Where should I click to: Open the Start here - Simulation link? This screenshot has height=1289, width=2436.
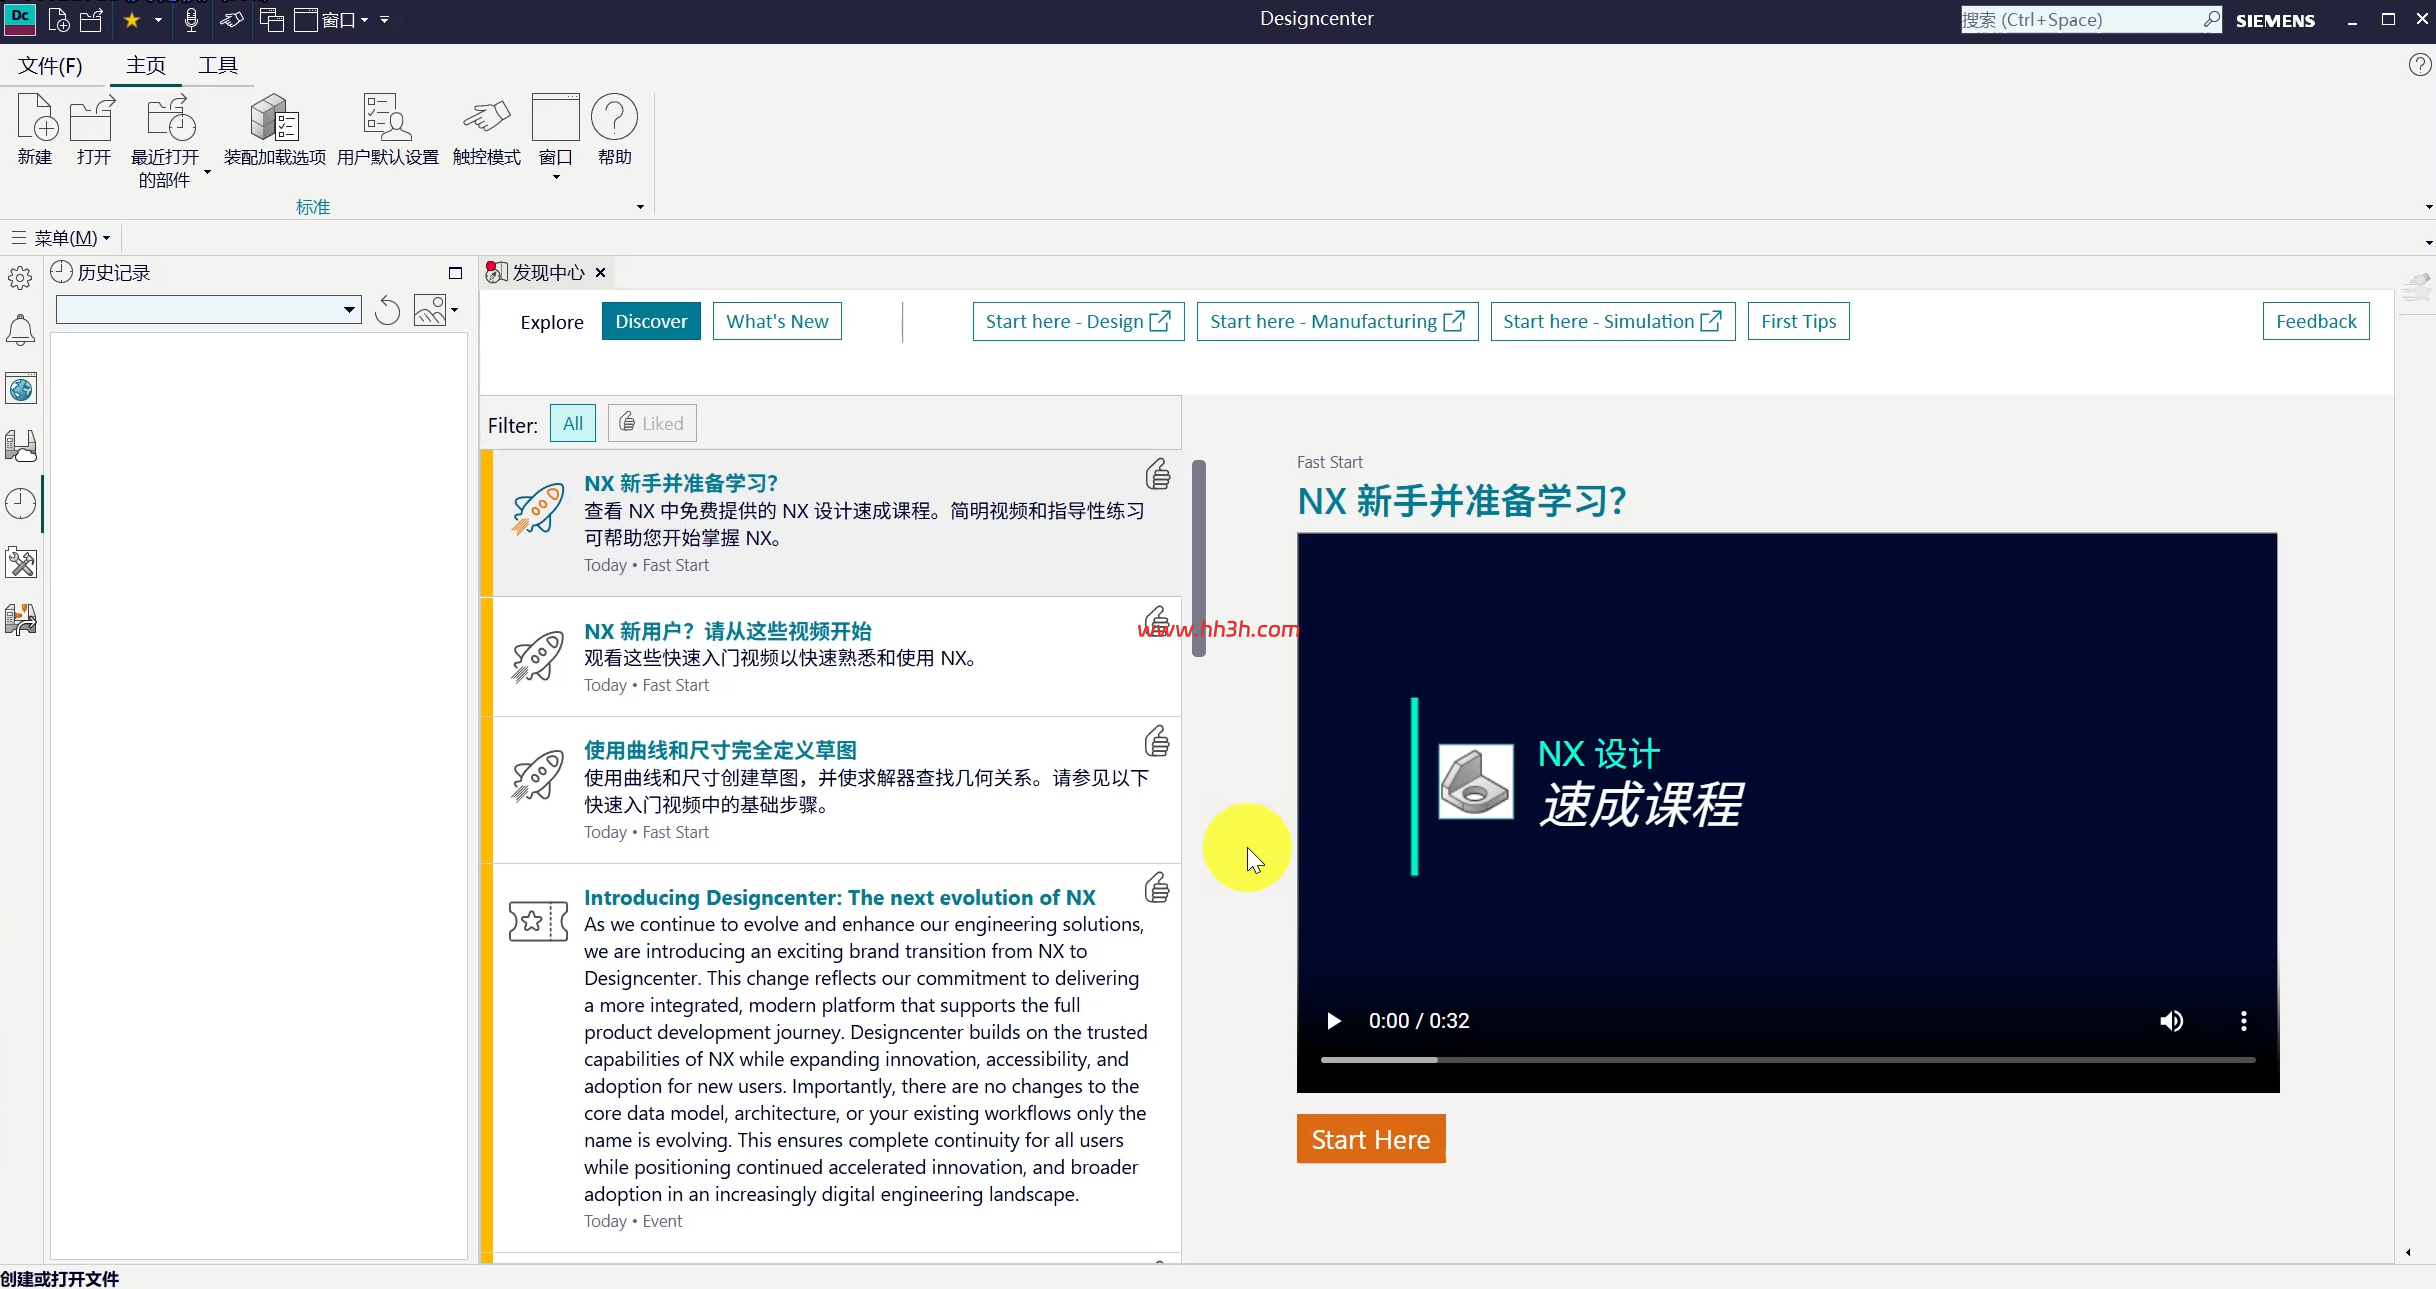pyautogui.click(x=1612, y=321)
